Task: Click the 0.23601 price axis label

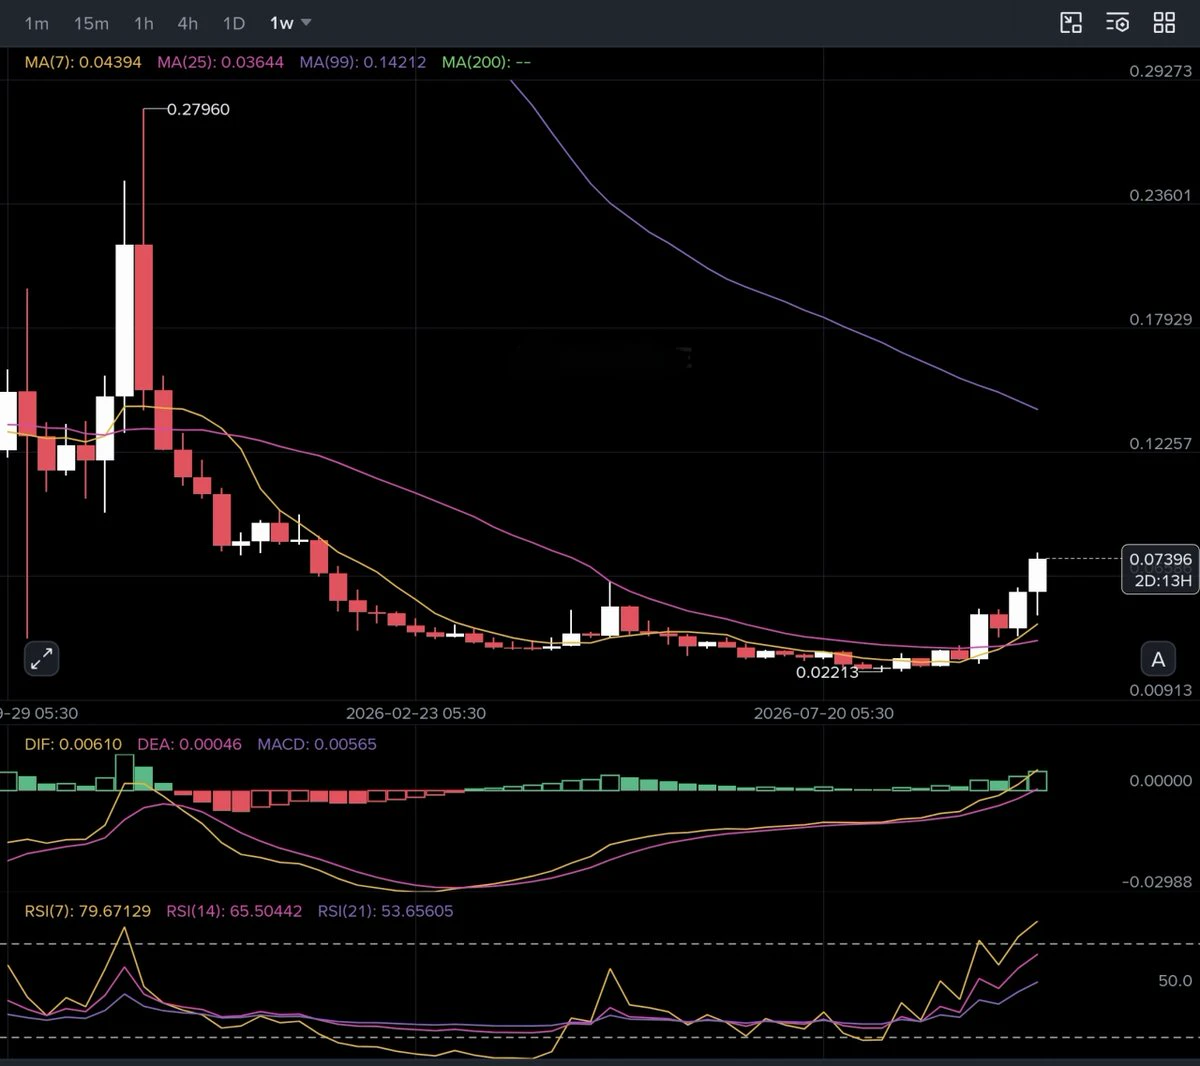Action: tap(1161, 195)
